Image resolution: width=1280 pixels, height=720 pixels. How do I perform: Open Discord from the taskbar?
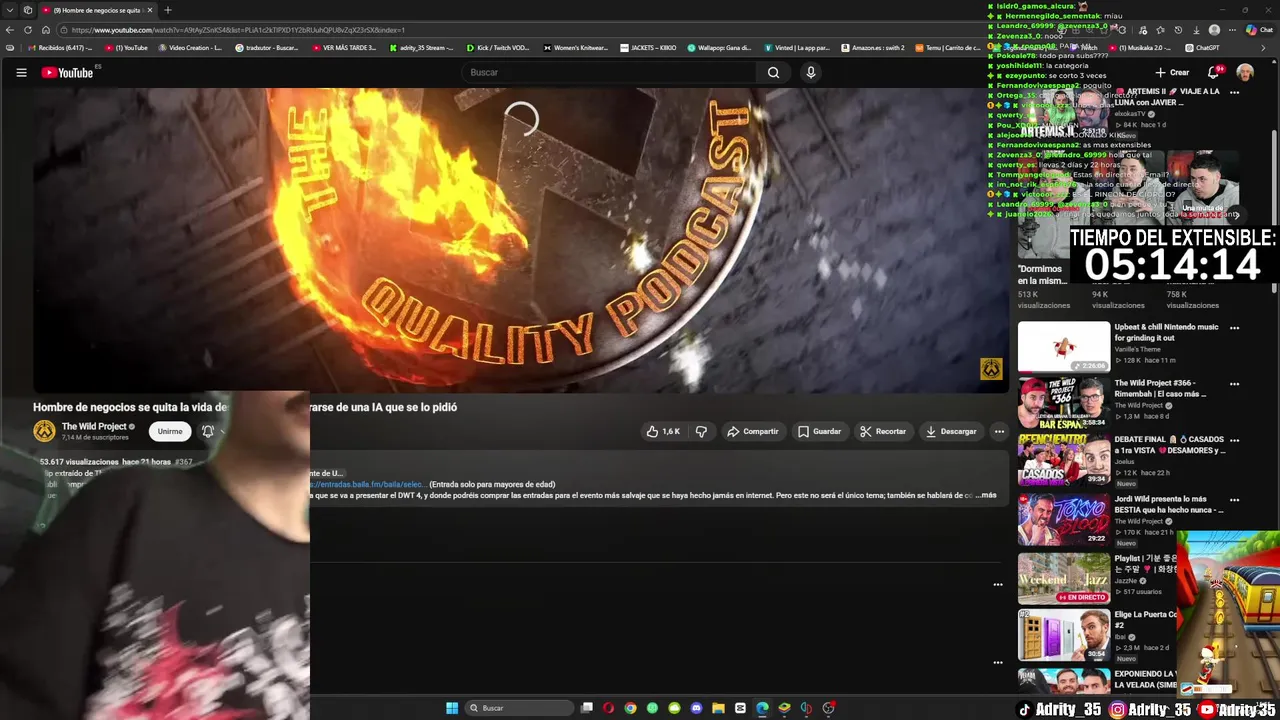point(696,708)
